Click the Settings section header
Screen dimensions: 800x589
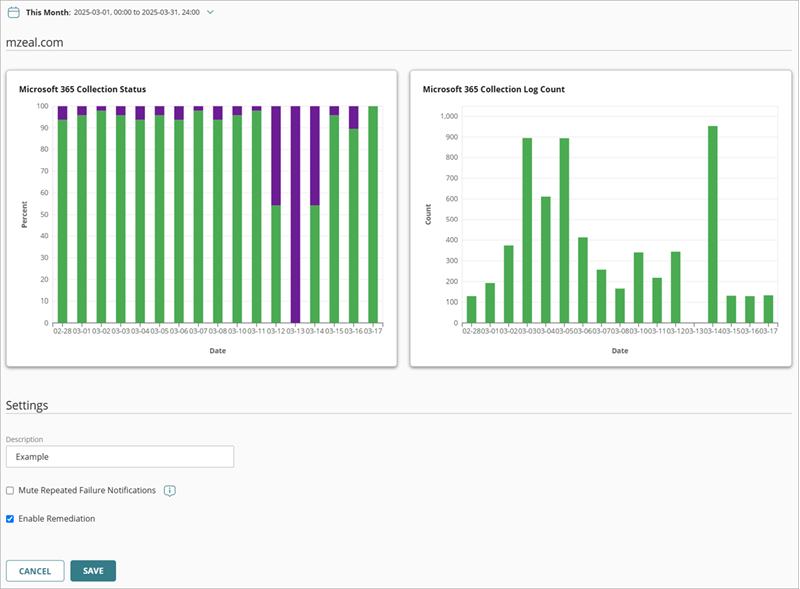(27, 405)
